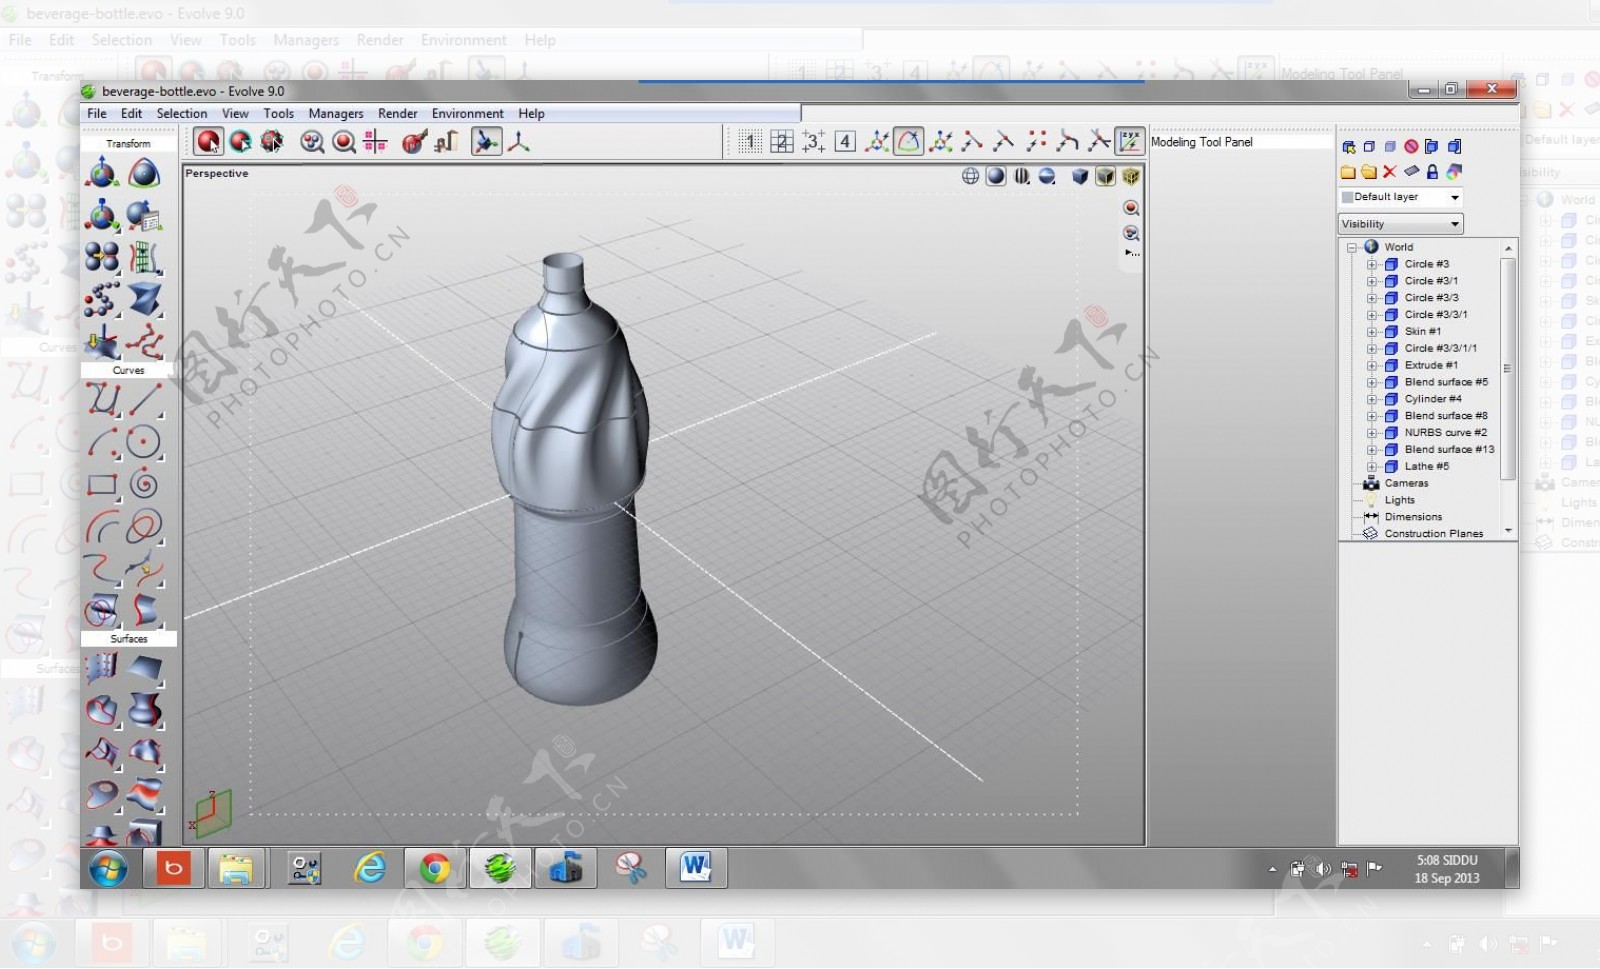The width and height of the screenshot is (1600, 969).
Task: Open the File menu
Action: (x=97, y=113)
